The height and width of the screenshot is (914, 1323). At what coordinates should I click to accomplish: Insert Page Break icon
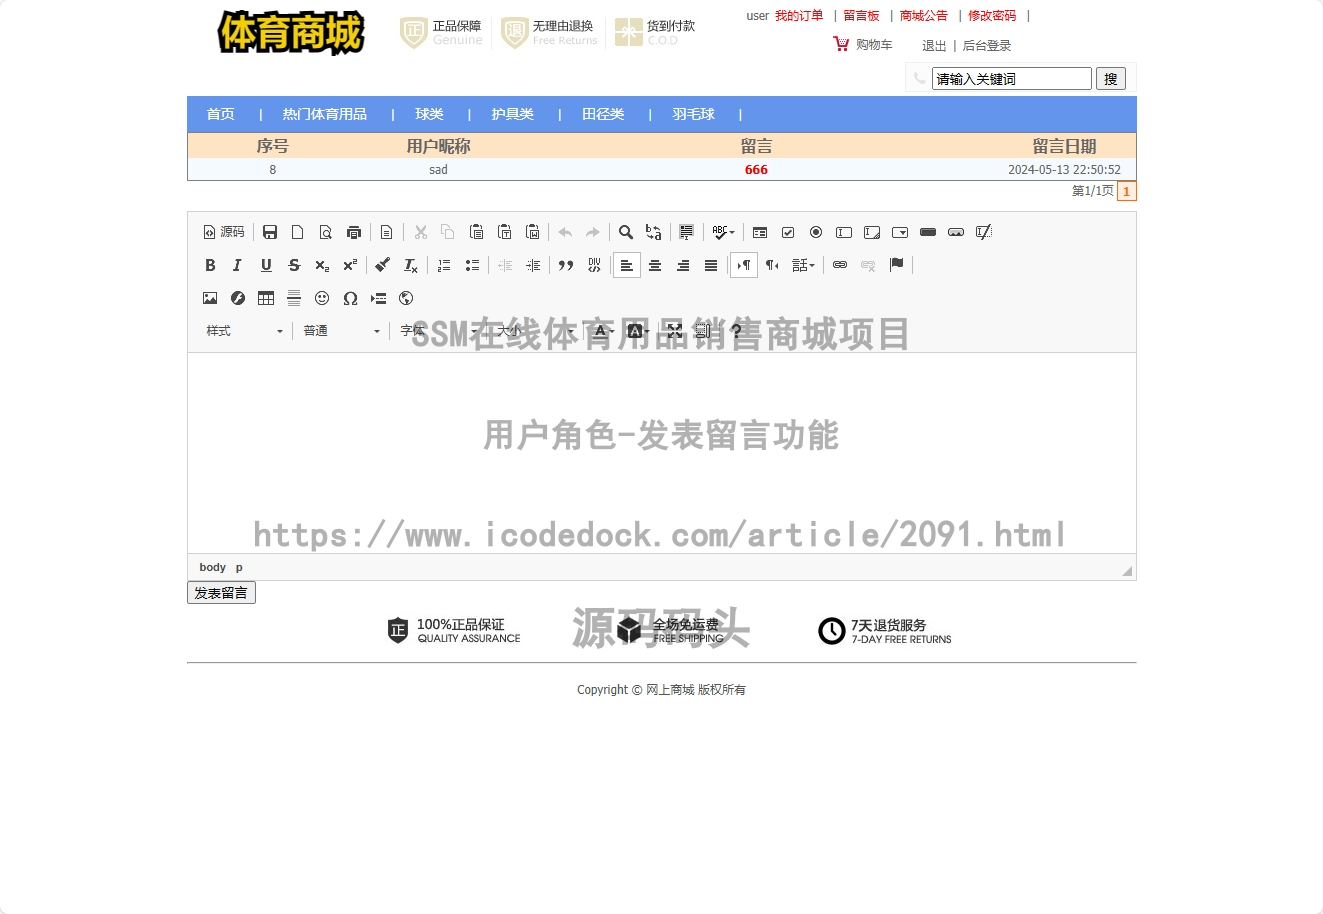click(x=378, y=298)
